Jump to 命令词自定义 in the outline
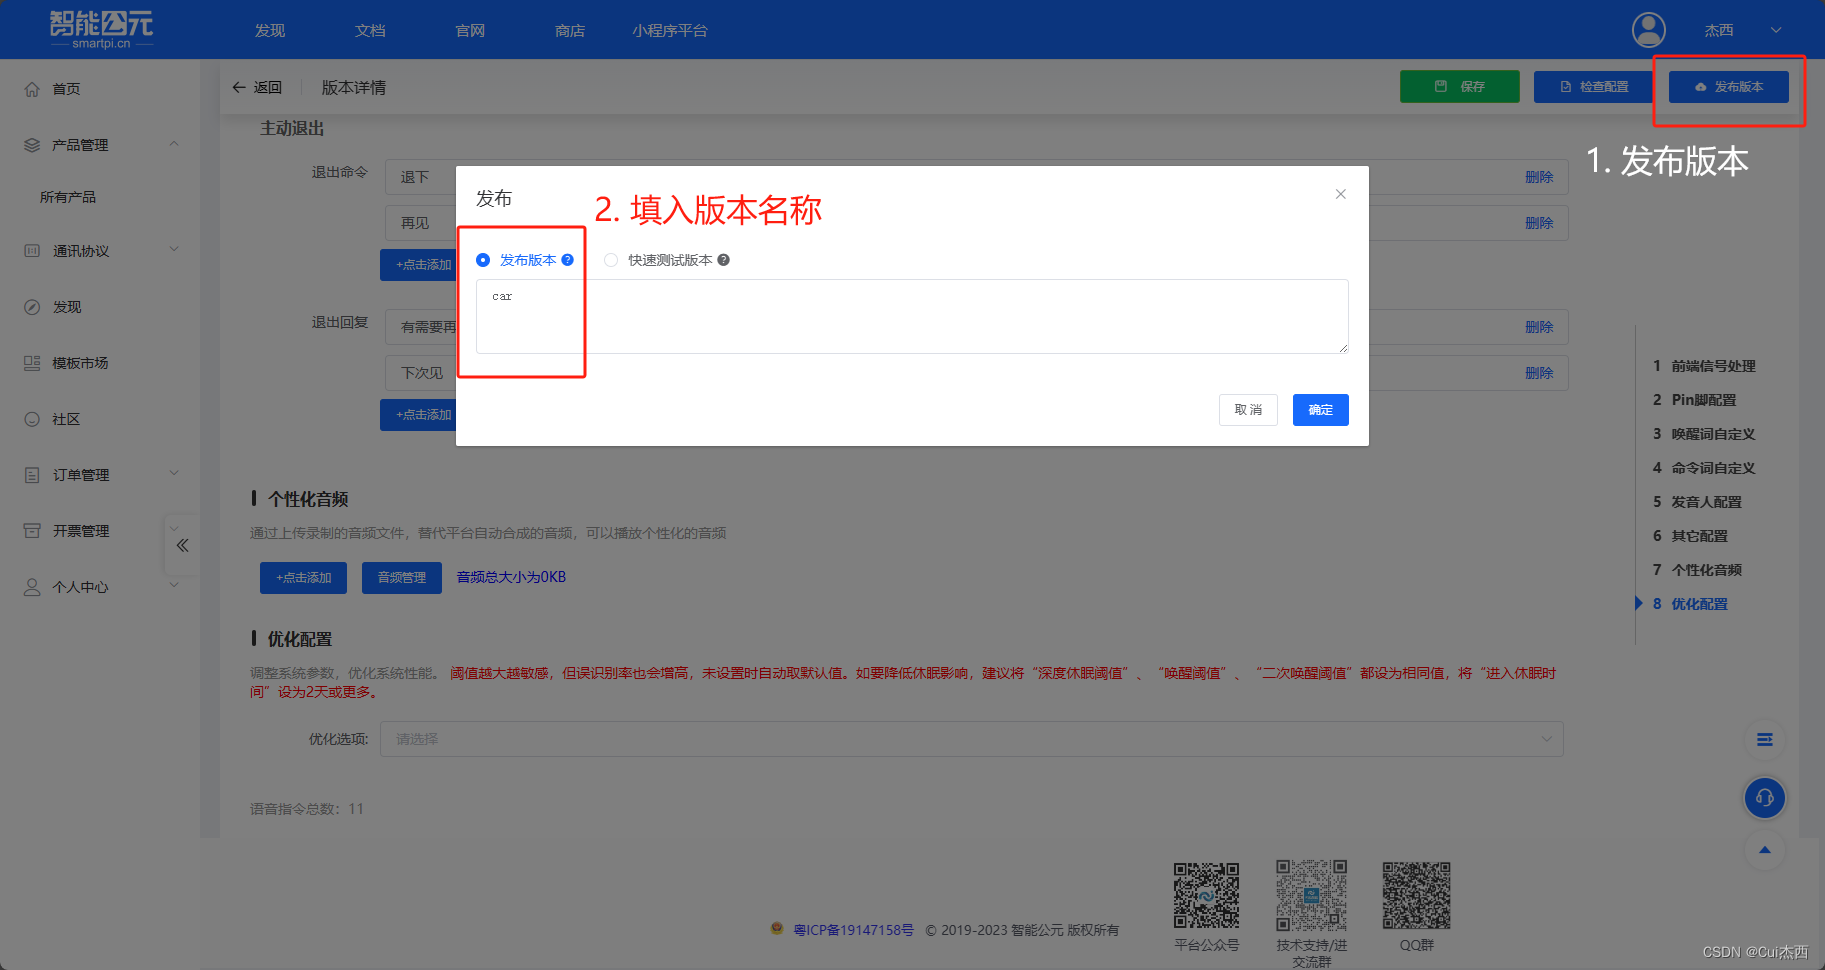 pos(1713,468)
